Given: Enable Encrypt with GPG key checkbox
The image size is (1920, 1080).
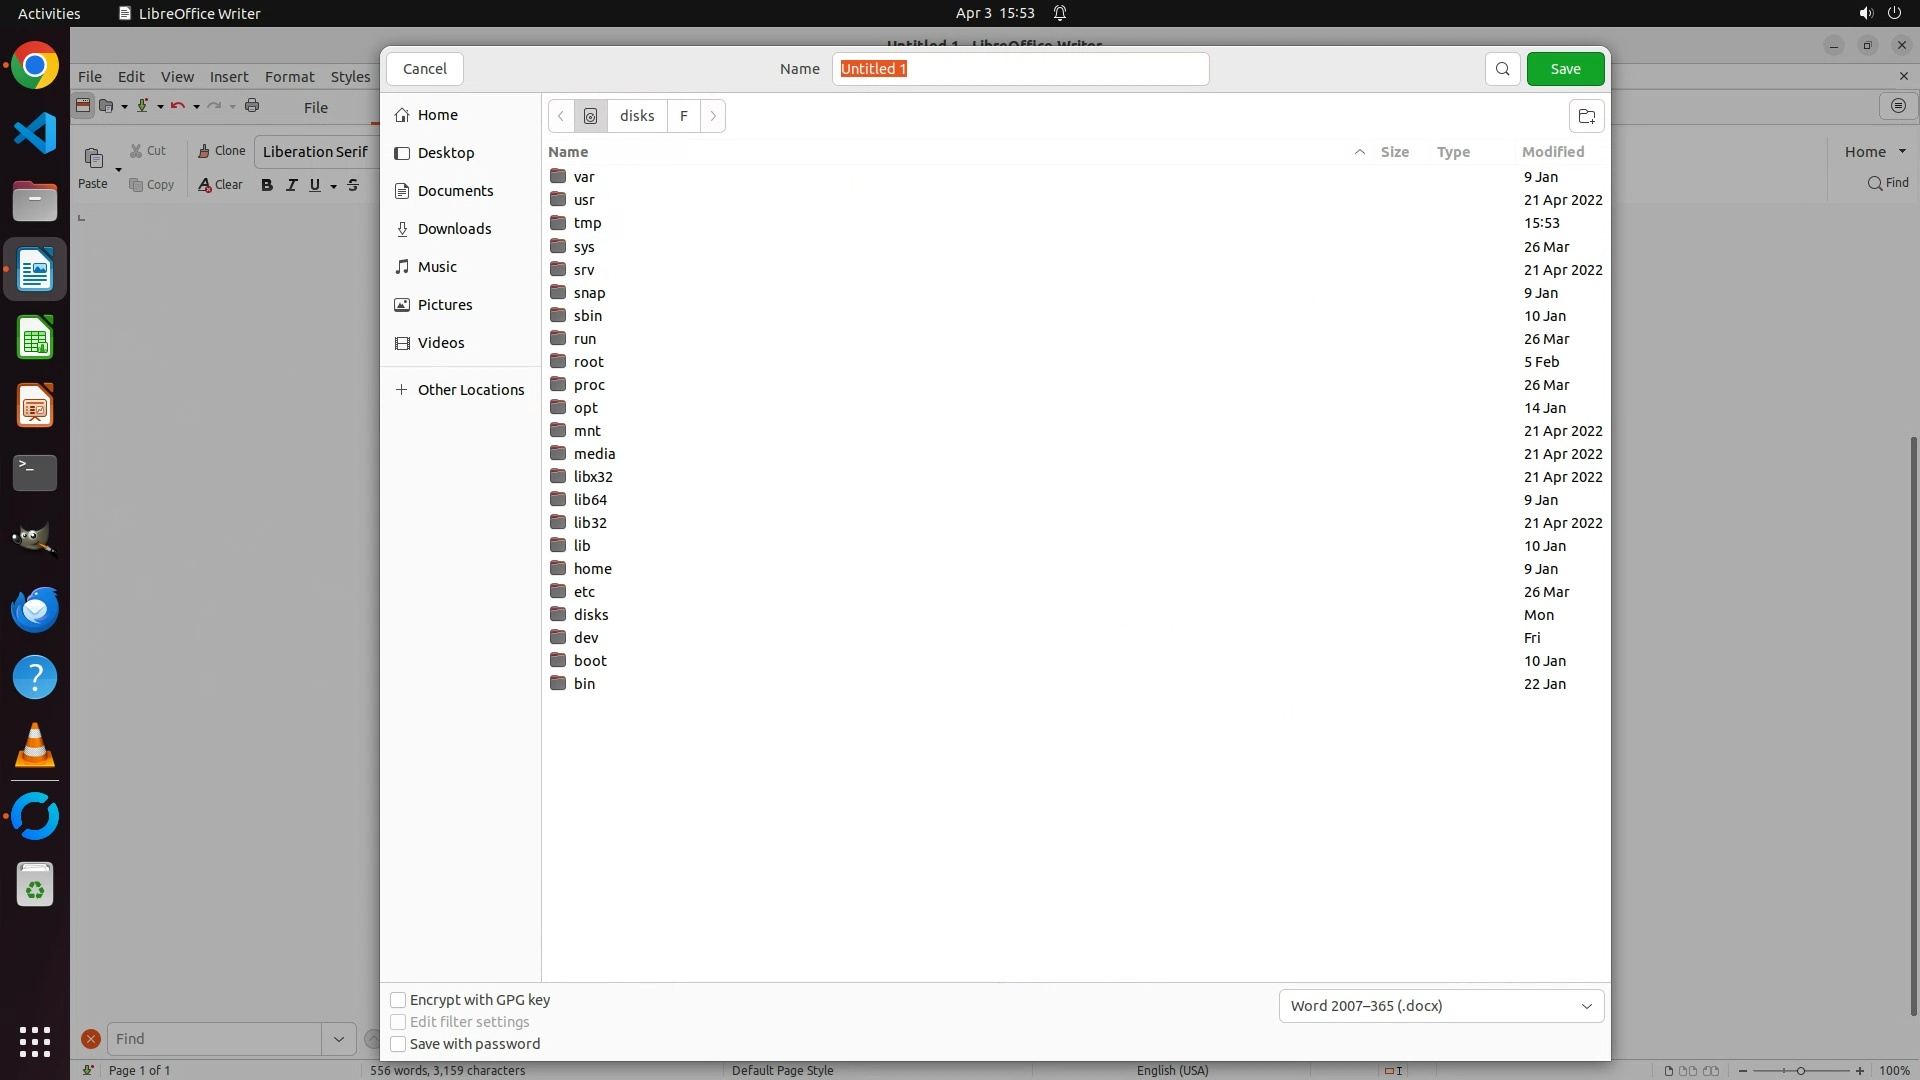Looking at the screenshot, I should click(x=398, y=1000).
